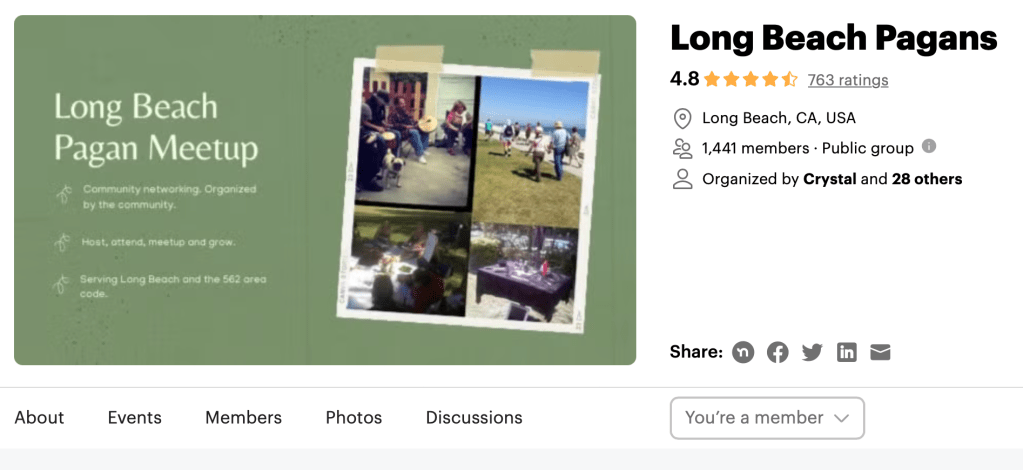Screen dimensions: 1023x470
Task: Click the Public group info icon
Action: pos(929,146)
